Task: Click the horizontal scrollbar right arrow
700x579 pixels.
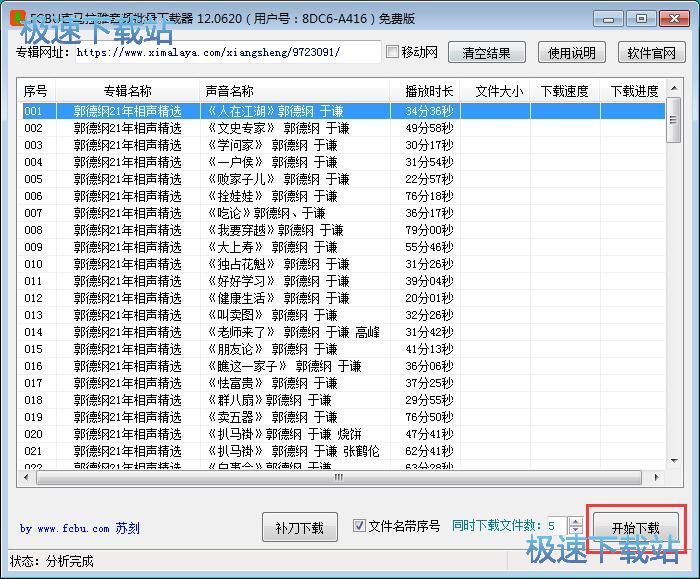Action: 656,477
